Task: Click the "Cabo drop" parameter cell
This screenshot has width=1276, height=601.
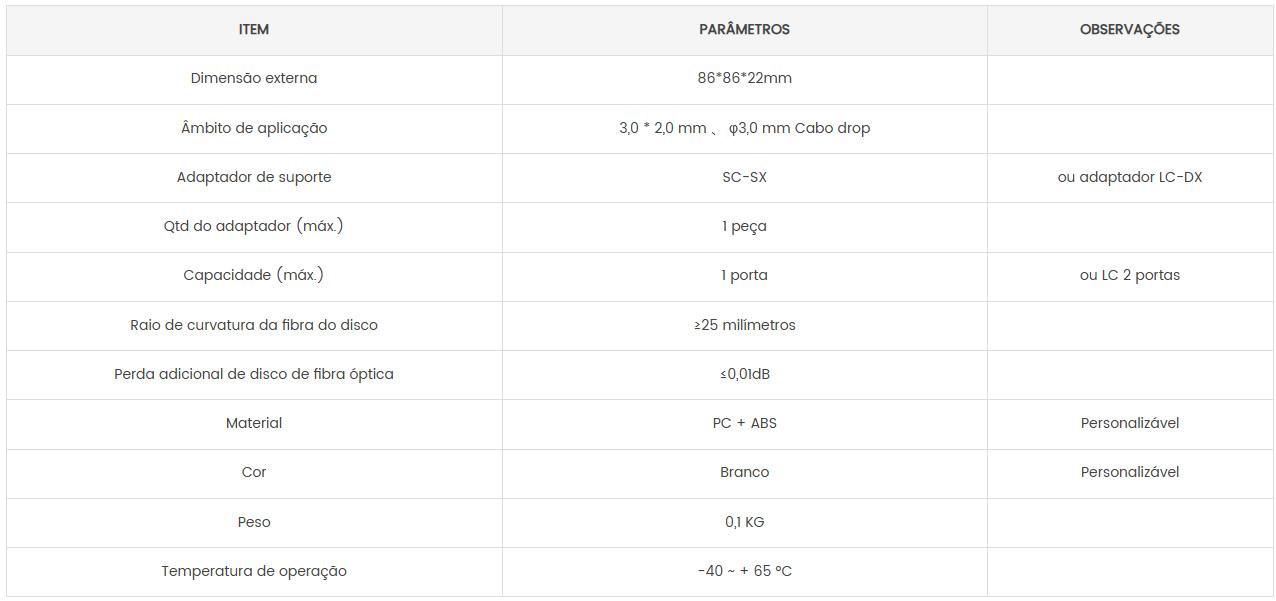Action: coord(744,128)
